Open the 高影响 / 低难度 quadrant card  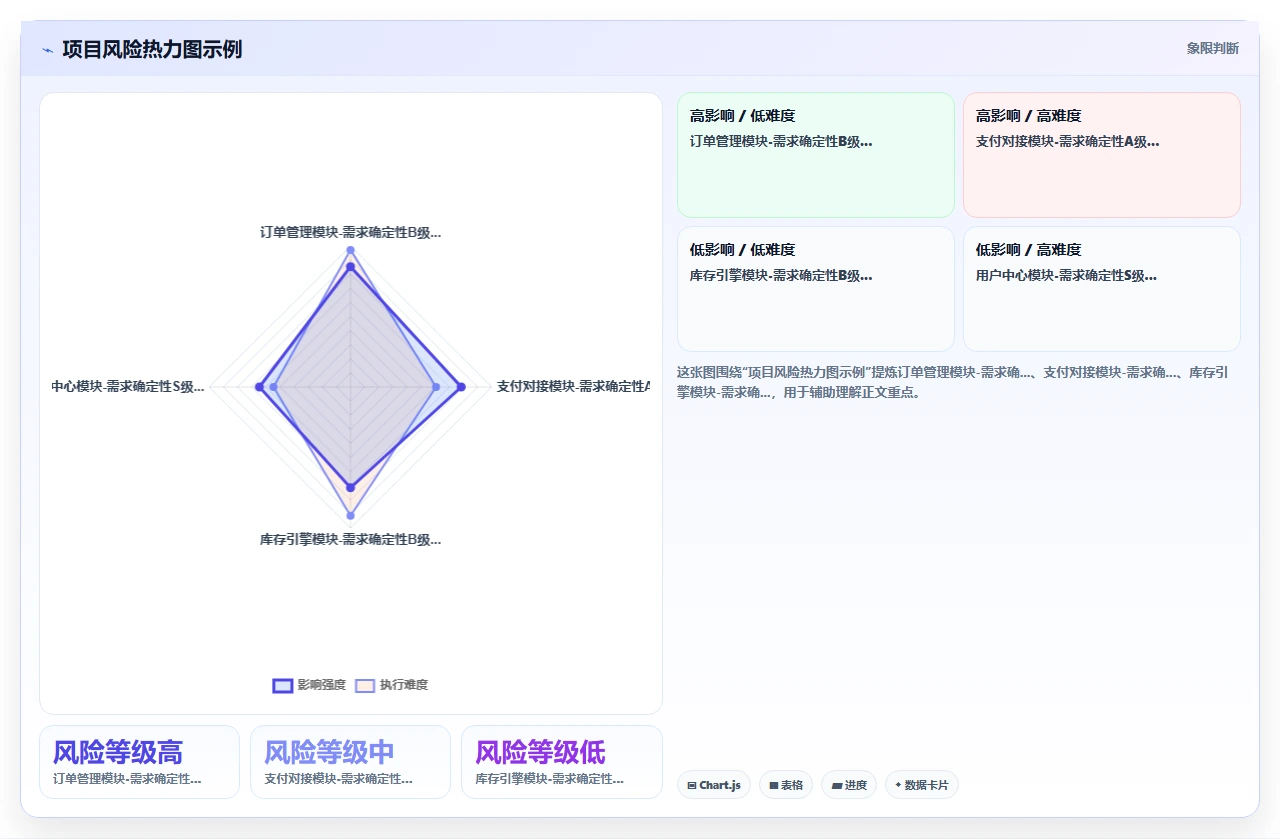pyautogui.click(x=816, y=155)
